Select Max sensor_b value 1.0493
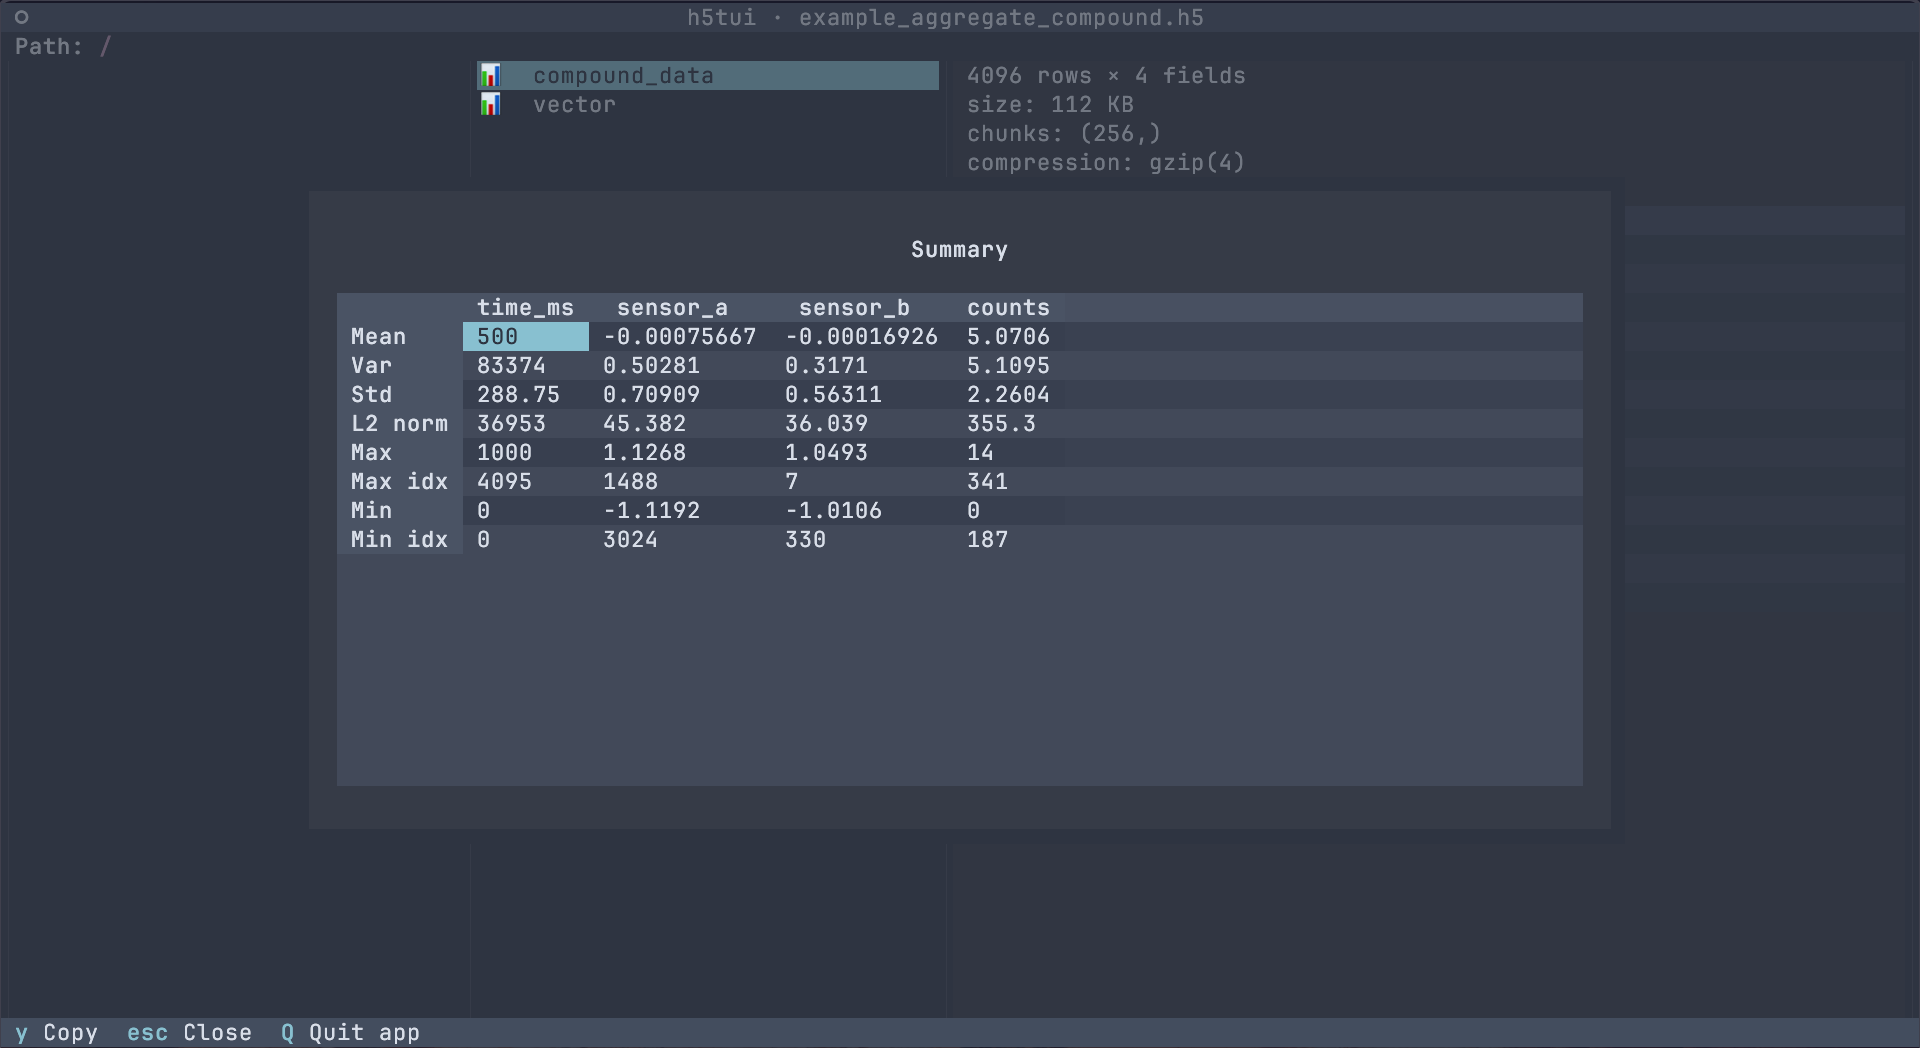Screen dimensions: 1920x1048 [826, 453]
